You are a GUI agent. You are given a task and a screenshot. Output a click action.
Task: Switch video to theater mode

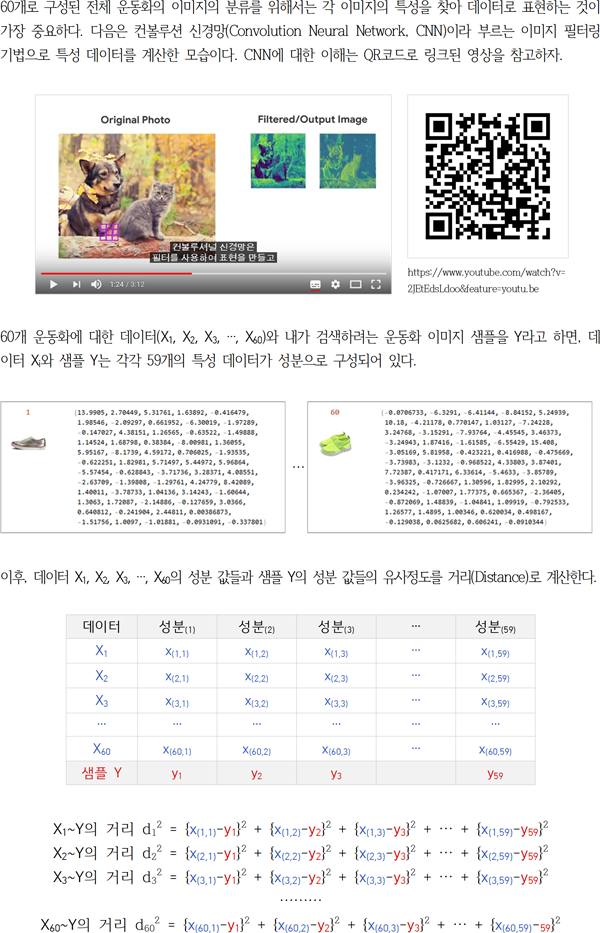356,284
